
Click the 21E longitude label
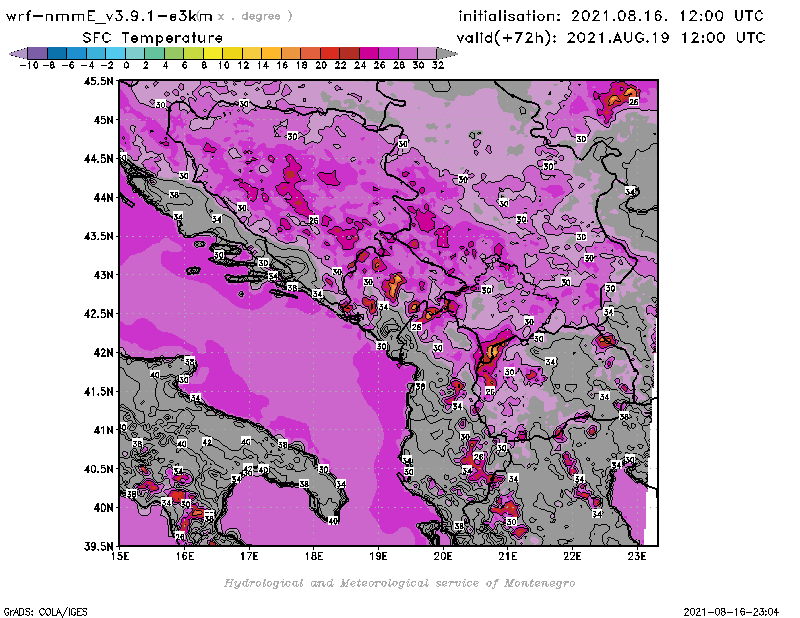(508, 556)
